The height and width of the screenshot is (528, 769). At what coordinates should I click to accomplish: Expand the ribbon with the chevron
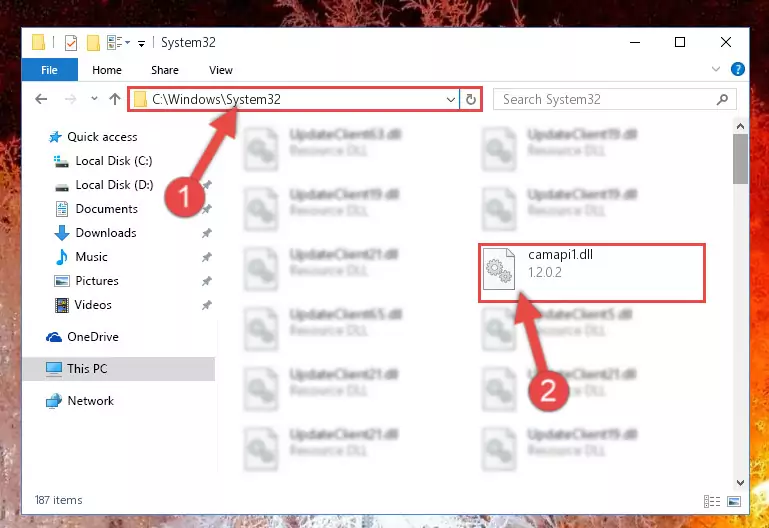tap(716, 69)
